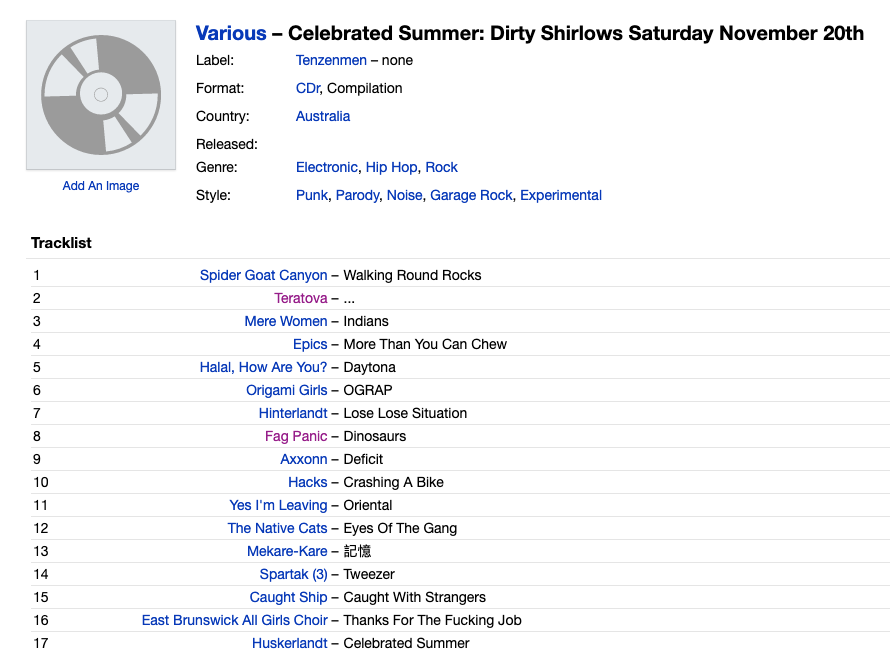Browse the Hip Hop genre link
Viewport: 890px width, 664px height.
click(391, 167)
